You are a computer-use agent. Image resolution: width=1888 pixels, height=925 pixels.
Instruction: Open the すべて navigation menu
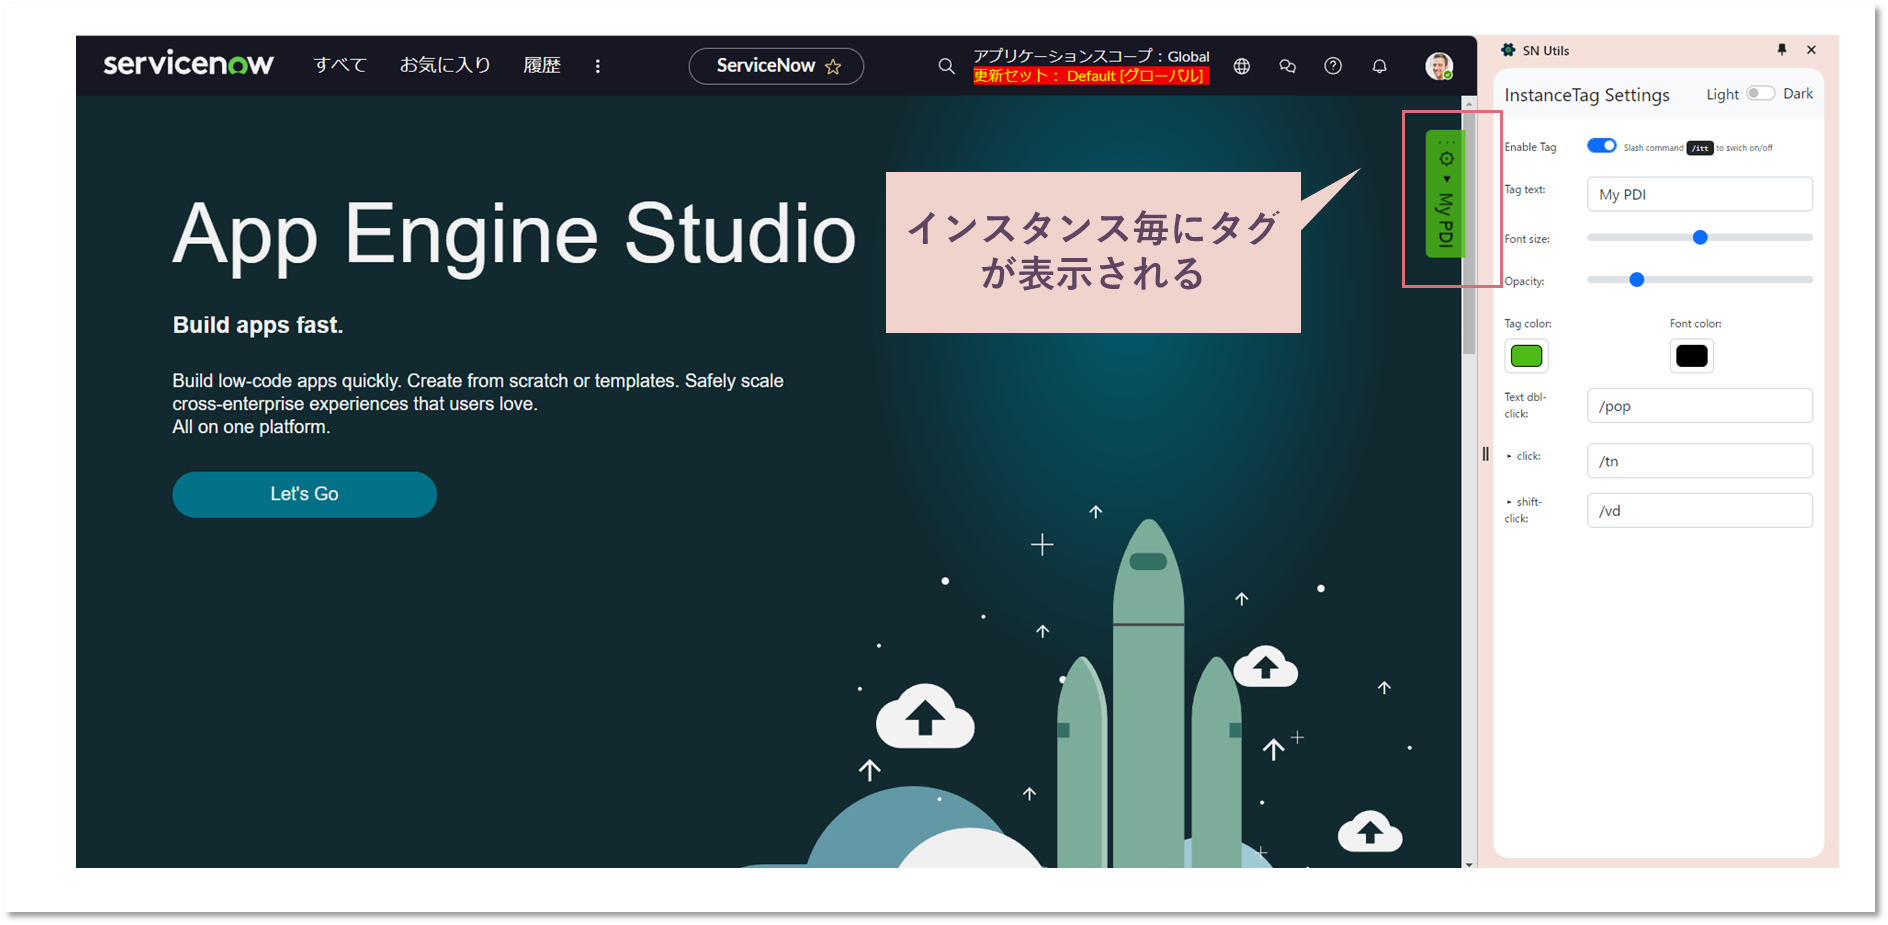339,66
